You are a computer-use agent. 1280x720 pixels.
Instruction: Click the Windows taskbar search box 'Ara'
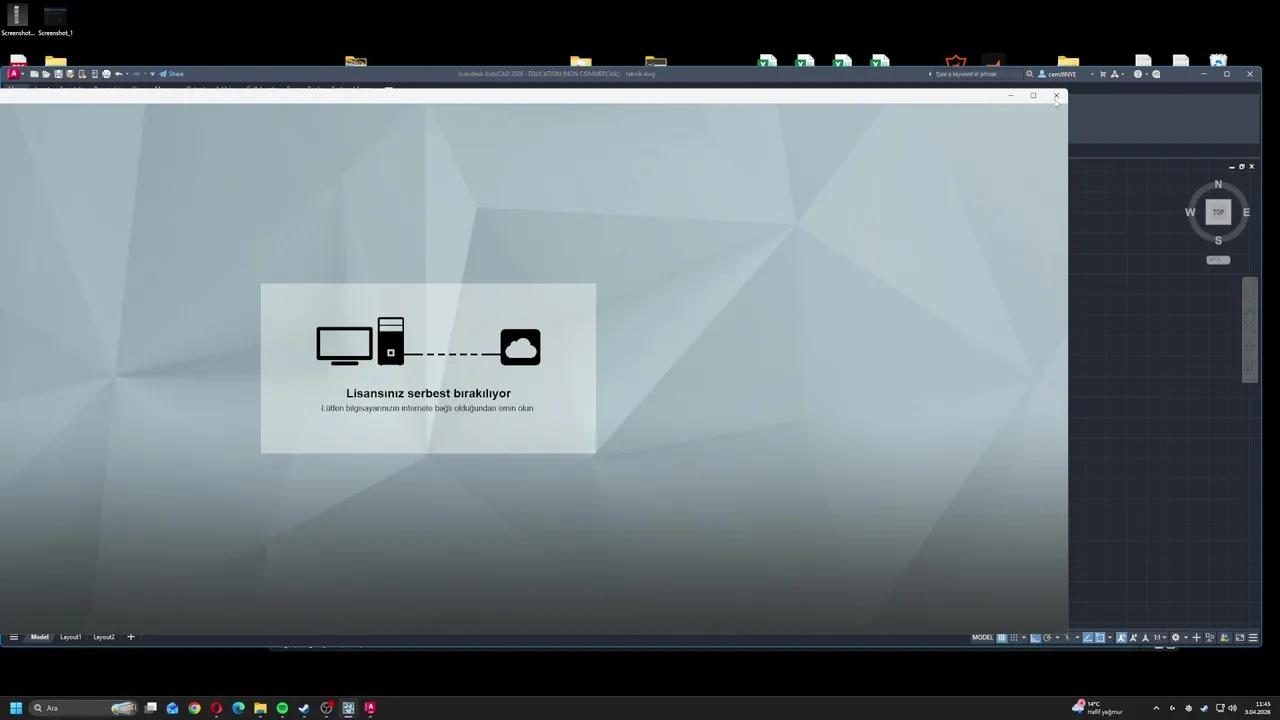click(85, 708)
